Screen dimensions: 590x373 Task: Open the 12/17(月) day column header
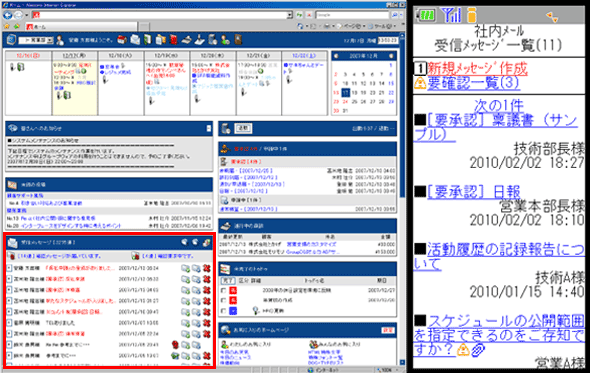[x=75, y=56]
